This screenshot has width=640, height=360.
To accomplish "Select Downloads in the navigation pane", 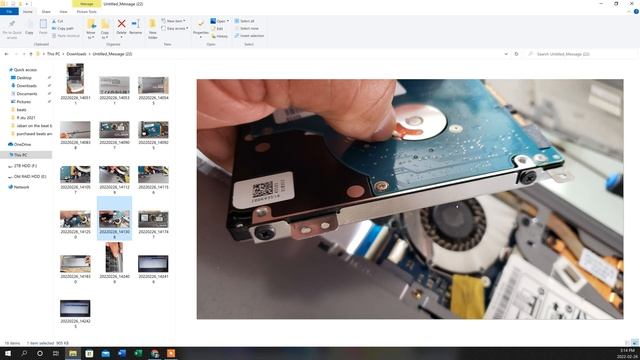I will (27, 86).
